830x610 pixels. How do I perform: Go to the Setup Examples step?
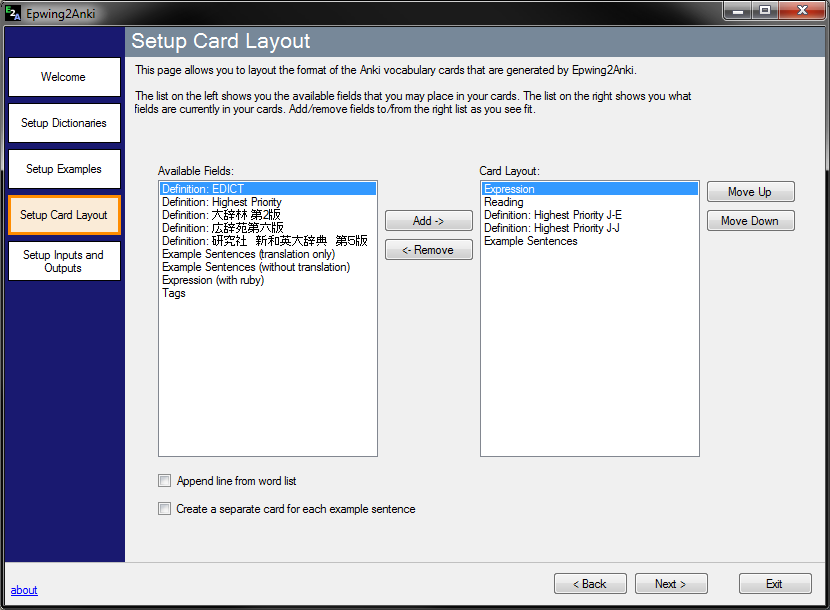click(x=63, y=168)
